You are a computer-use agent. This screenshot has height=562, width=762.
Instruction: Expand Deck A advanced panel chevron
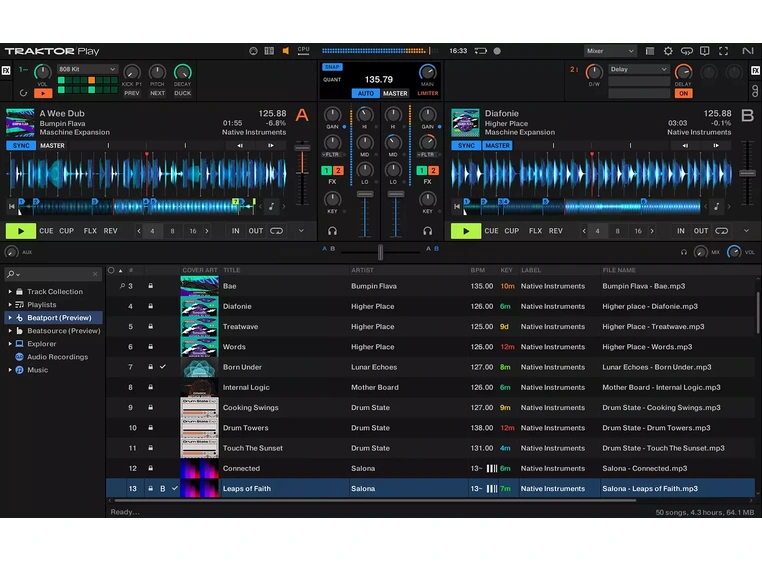301,231
